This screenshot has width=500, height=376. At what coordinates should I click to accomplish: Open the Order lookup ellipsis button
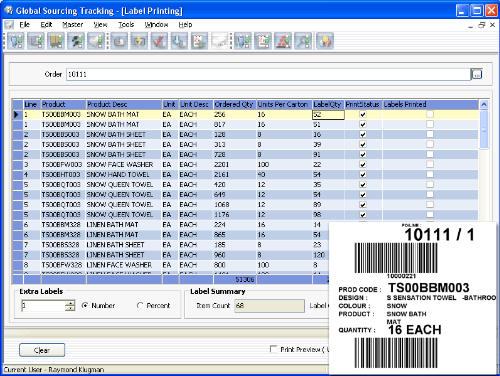pyautogui.click(x=477, y=74)
